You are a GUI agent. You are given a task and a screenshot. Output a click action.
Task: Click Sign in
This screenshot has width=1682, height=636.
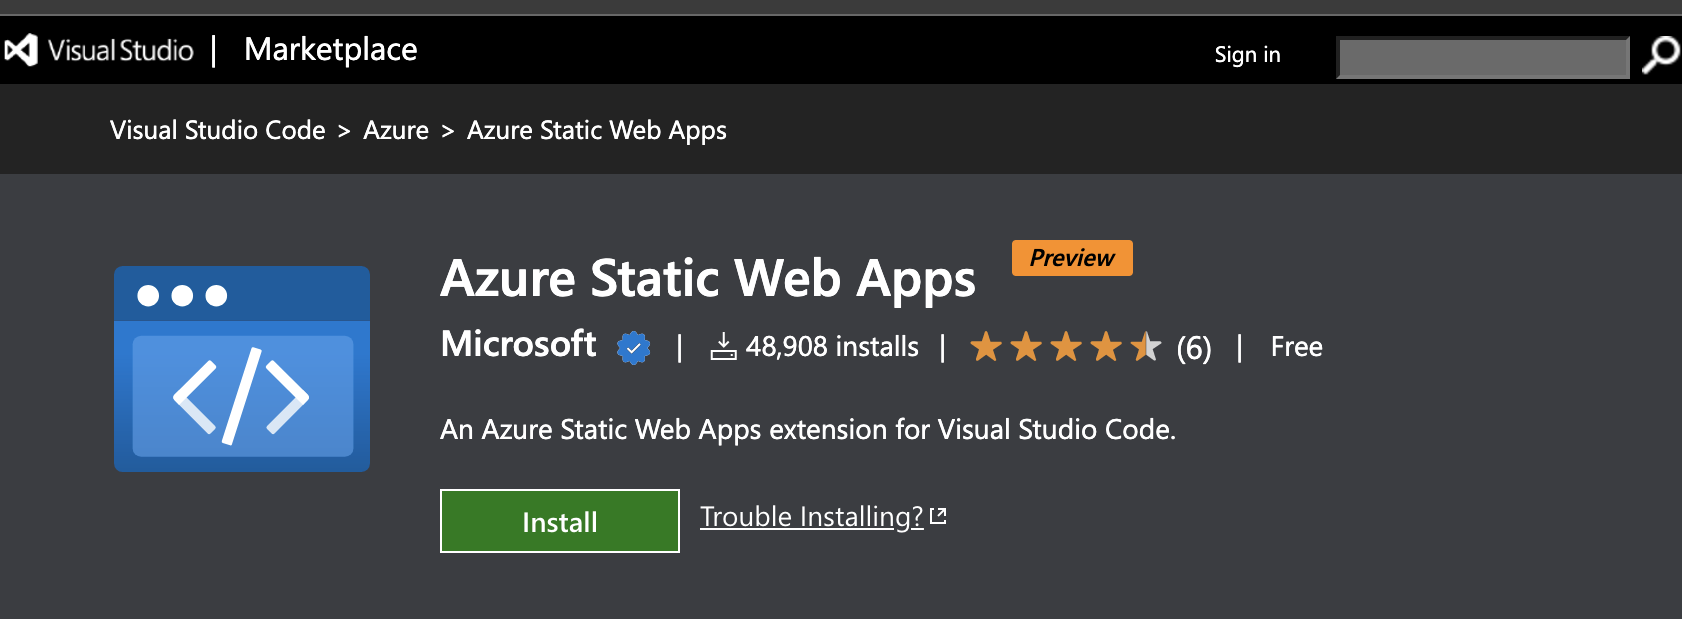pyautogui.click(x=1247, y=55)
